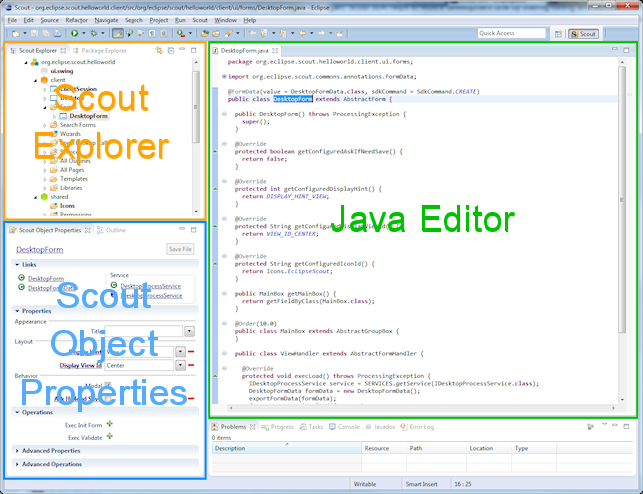Open the DesktopForm heading link

coord(40,250)
